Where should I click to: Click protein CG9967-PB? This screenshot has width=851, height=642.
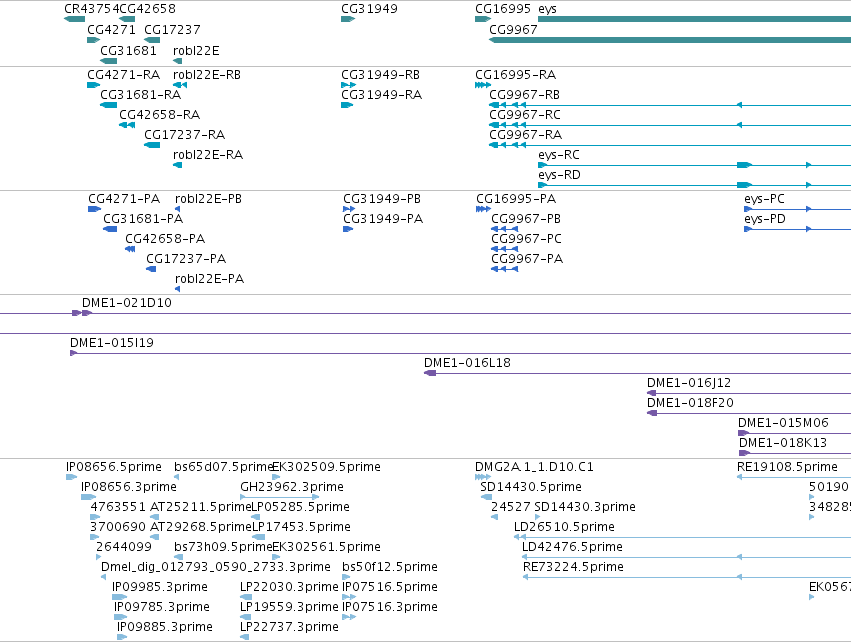(526, 219)
